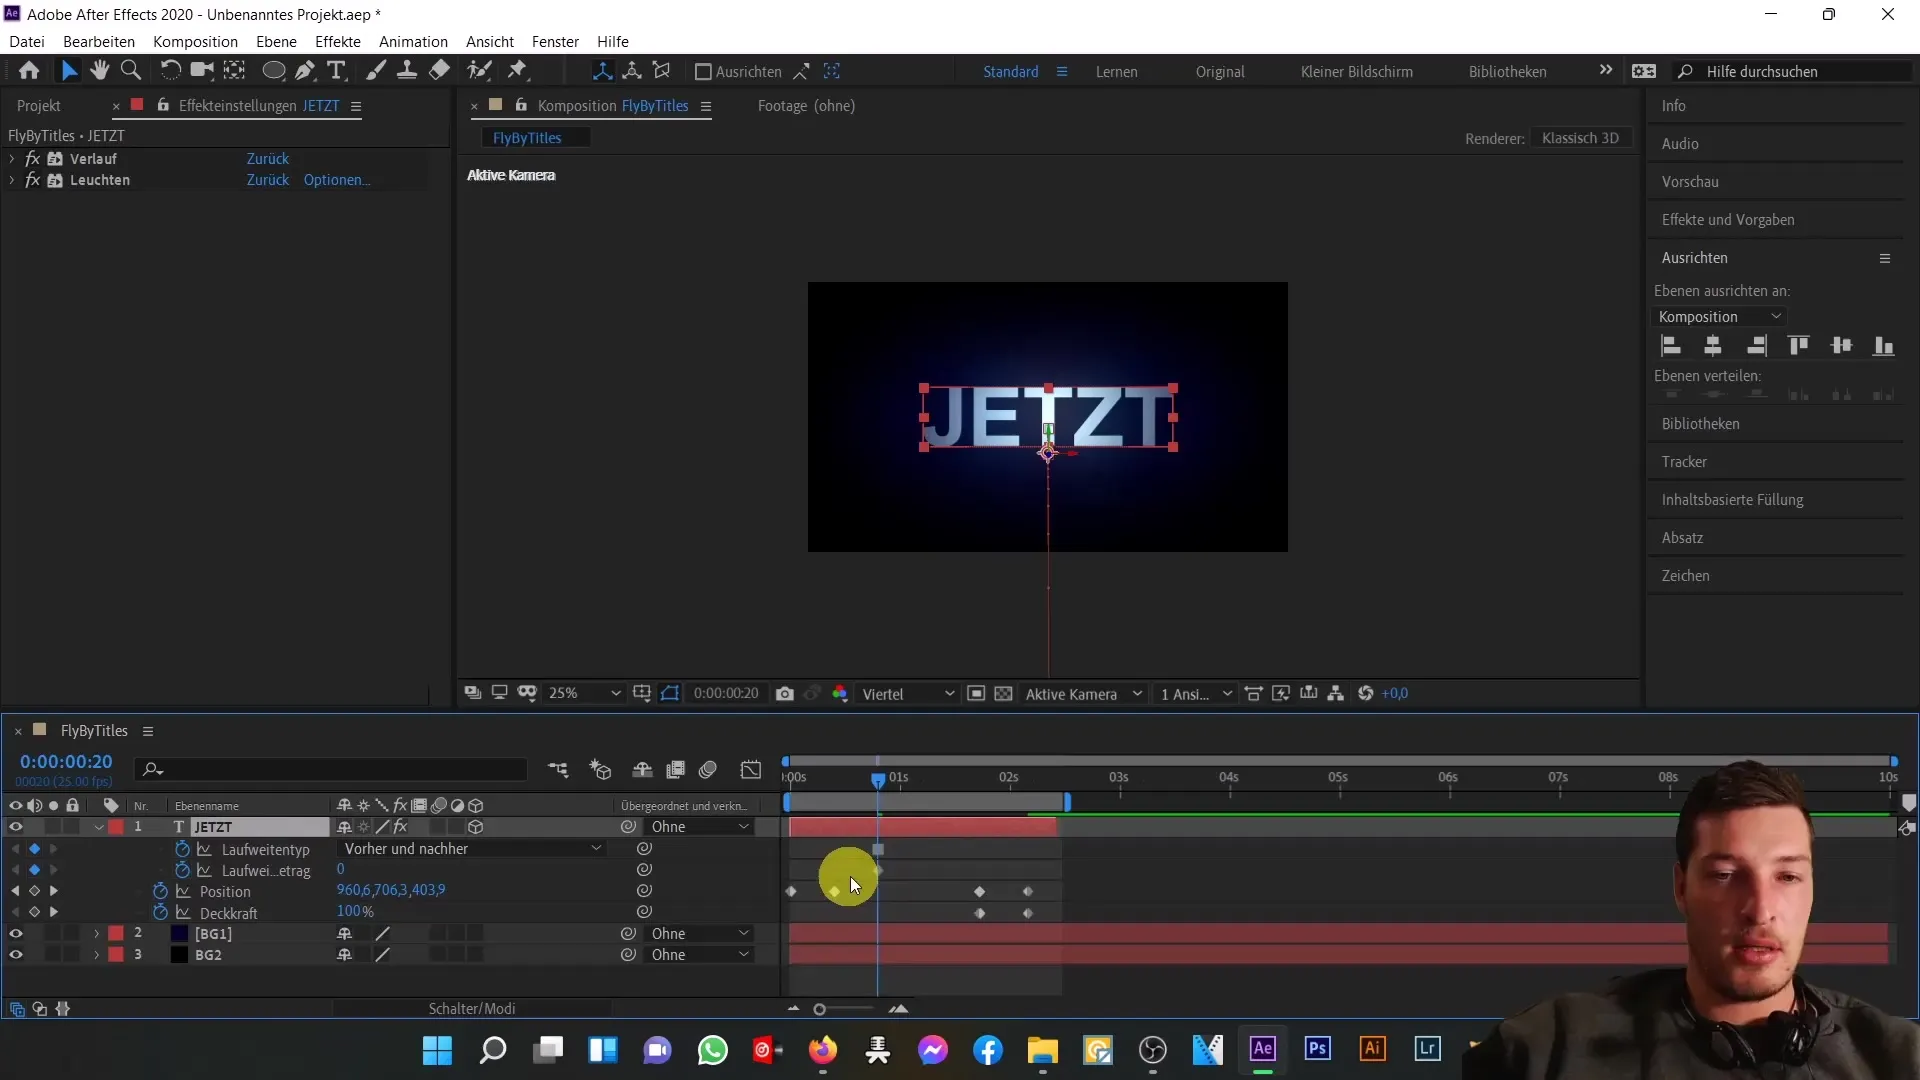Open the Viertel resolution dropdown

coord(907,694)
